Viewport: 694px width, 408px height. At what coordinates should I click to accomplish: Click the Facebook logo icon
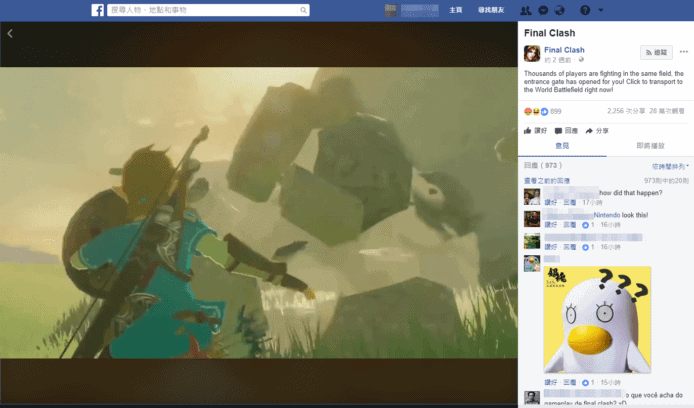98,10
